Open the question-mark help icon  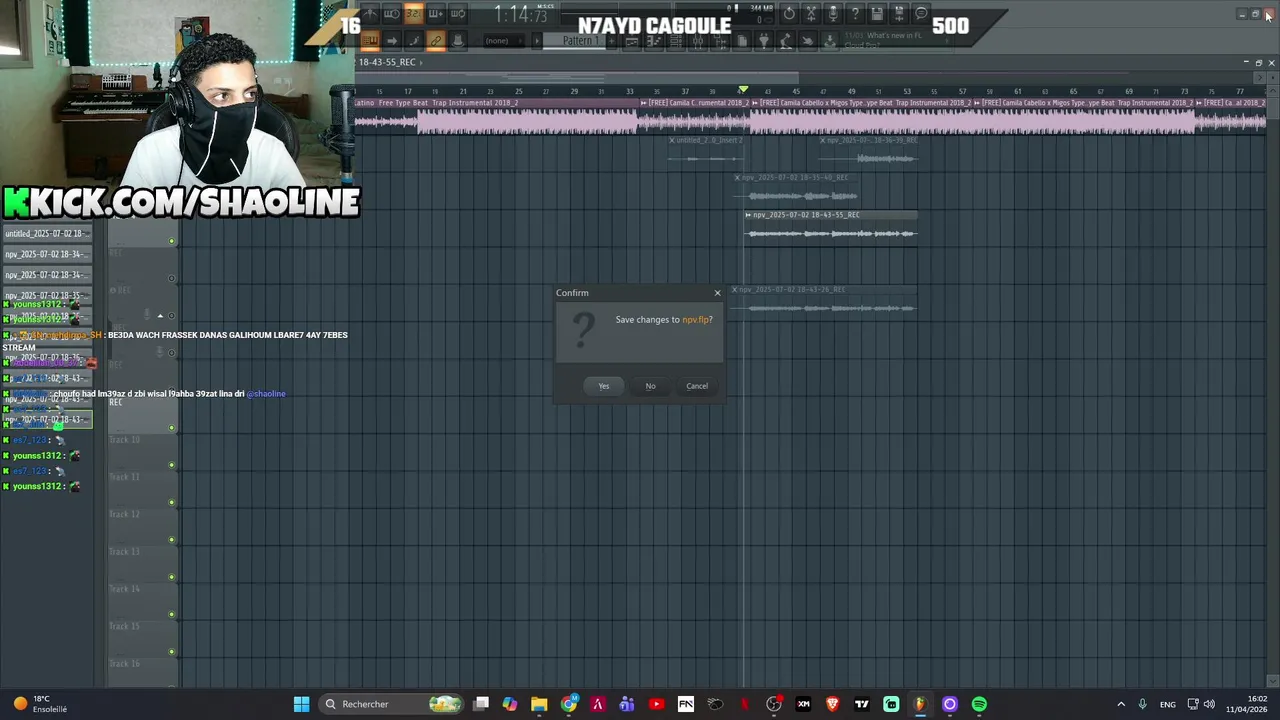coord(855,13)
